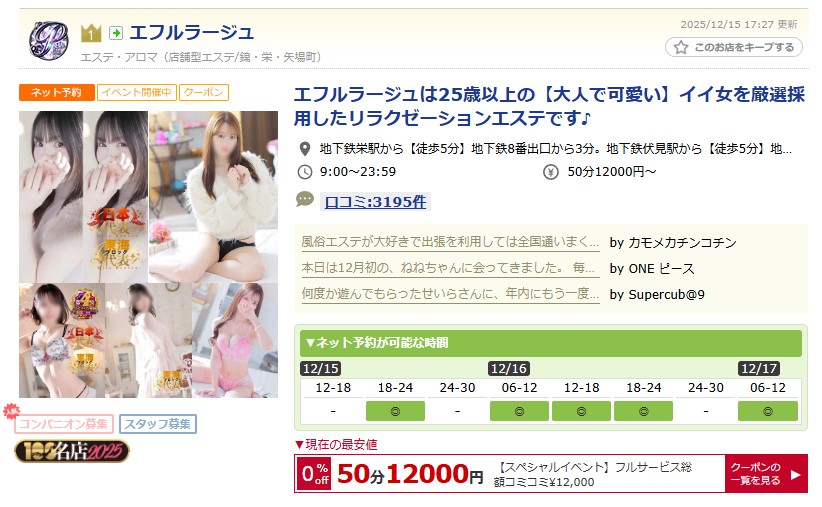822x507 pixels.
Task: Expand the ▼現在の最安値 section label
Action: click(336, 445)
